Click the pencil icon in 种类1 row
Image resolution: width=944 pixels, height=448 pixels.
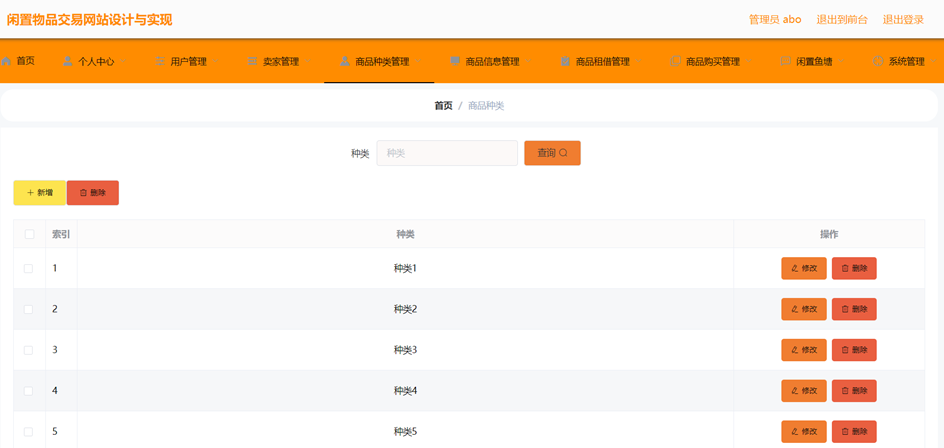click(795, 269)
